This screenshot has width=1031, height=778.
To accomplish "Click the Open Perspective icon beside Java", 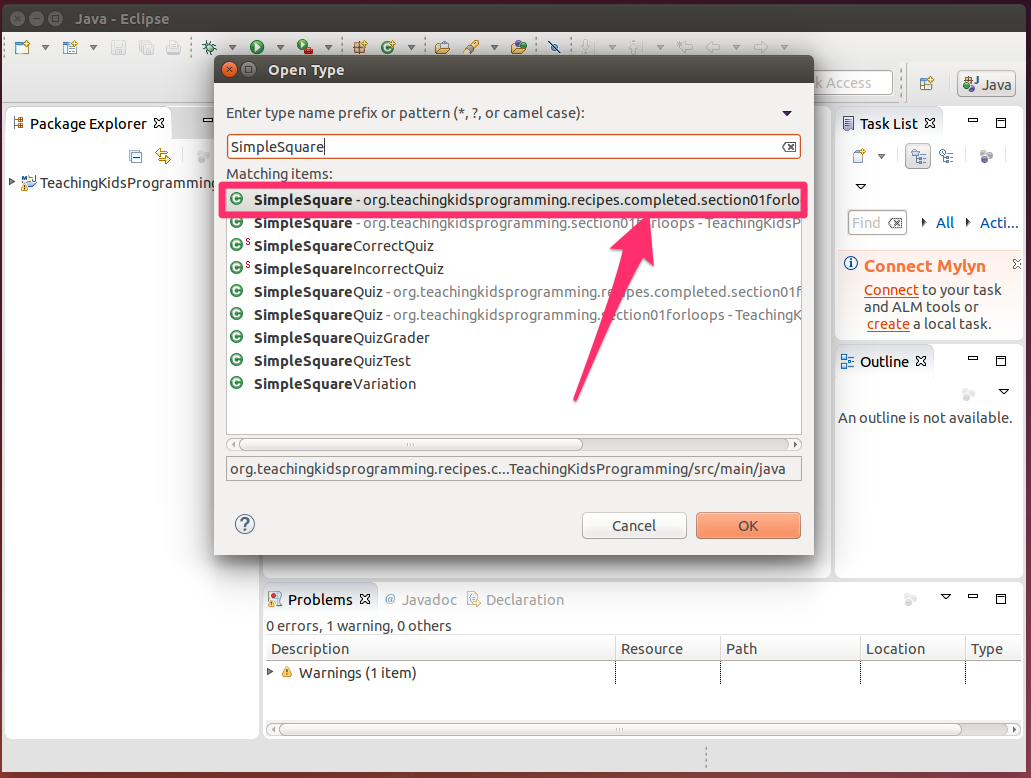I will pyautogui.click(x=927, y=84).
